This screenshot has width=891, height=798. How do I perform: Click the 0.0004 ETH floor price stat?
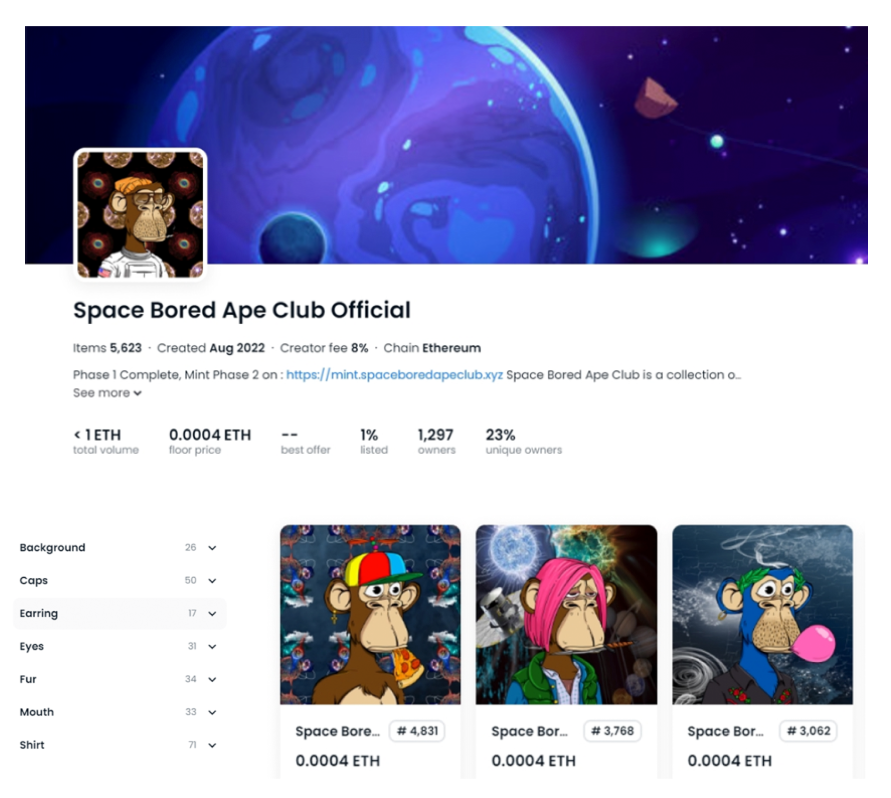click(x=210, y=435)
